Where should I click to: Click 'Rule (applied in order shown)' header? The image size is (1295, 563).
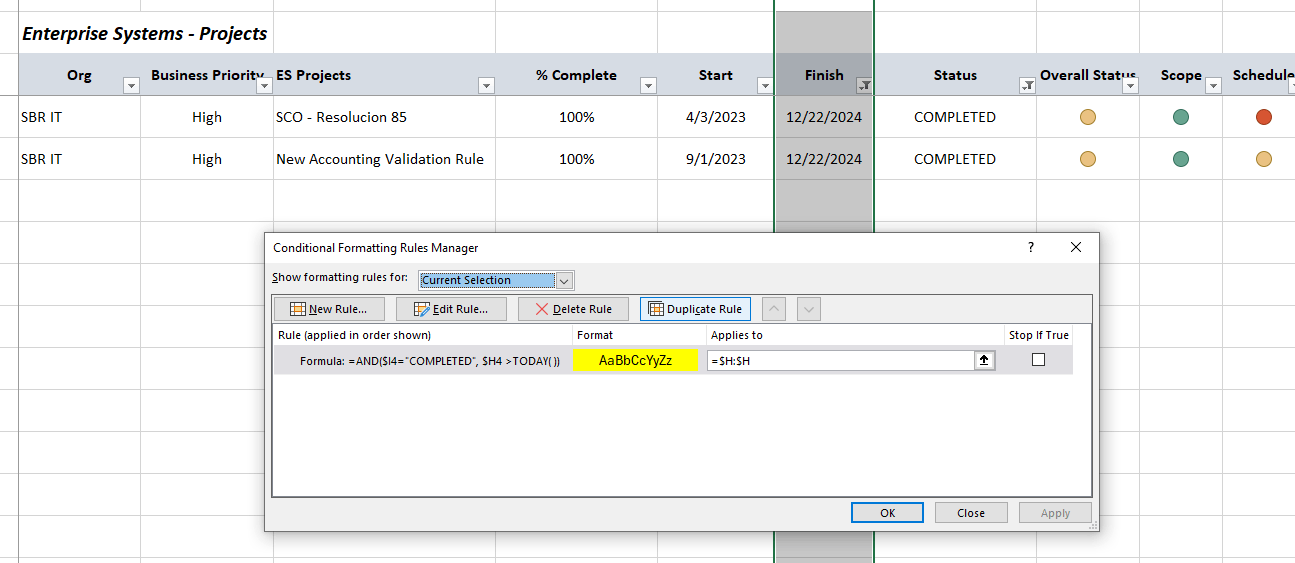pos(354,335)
